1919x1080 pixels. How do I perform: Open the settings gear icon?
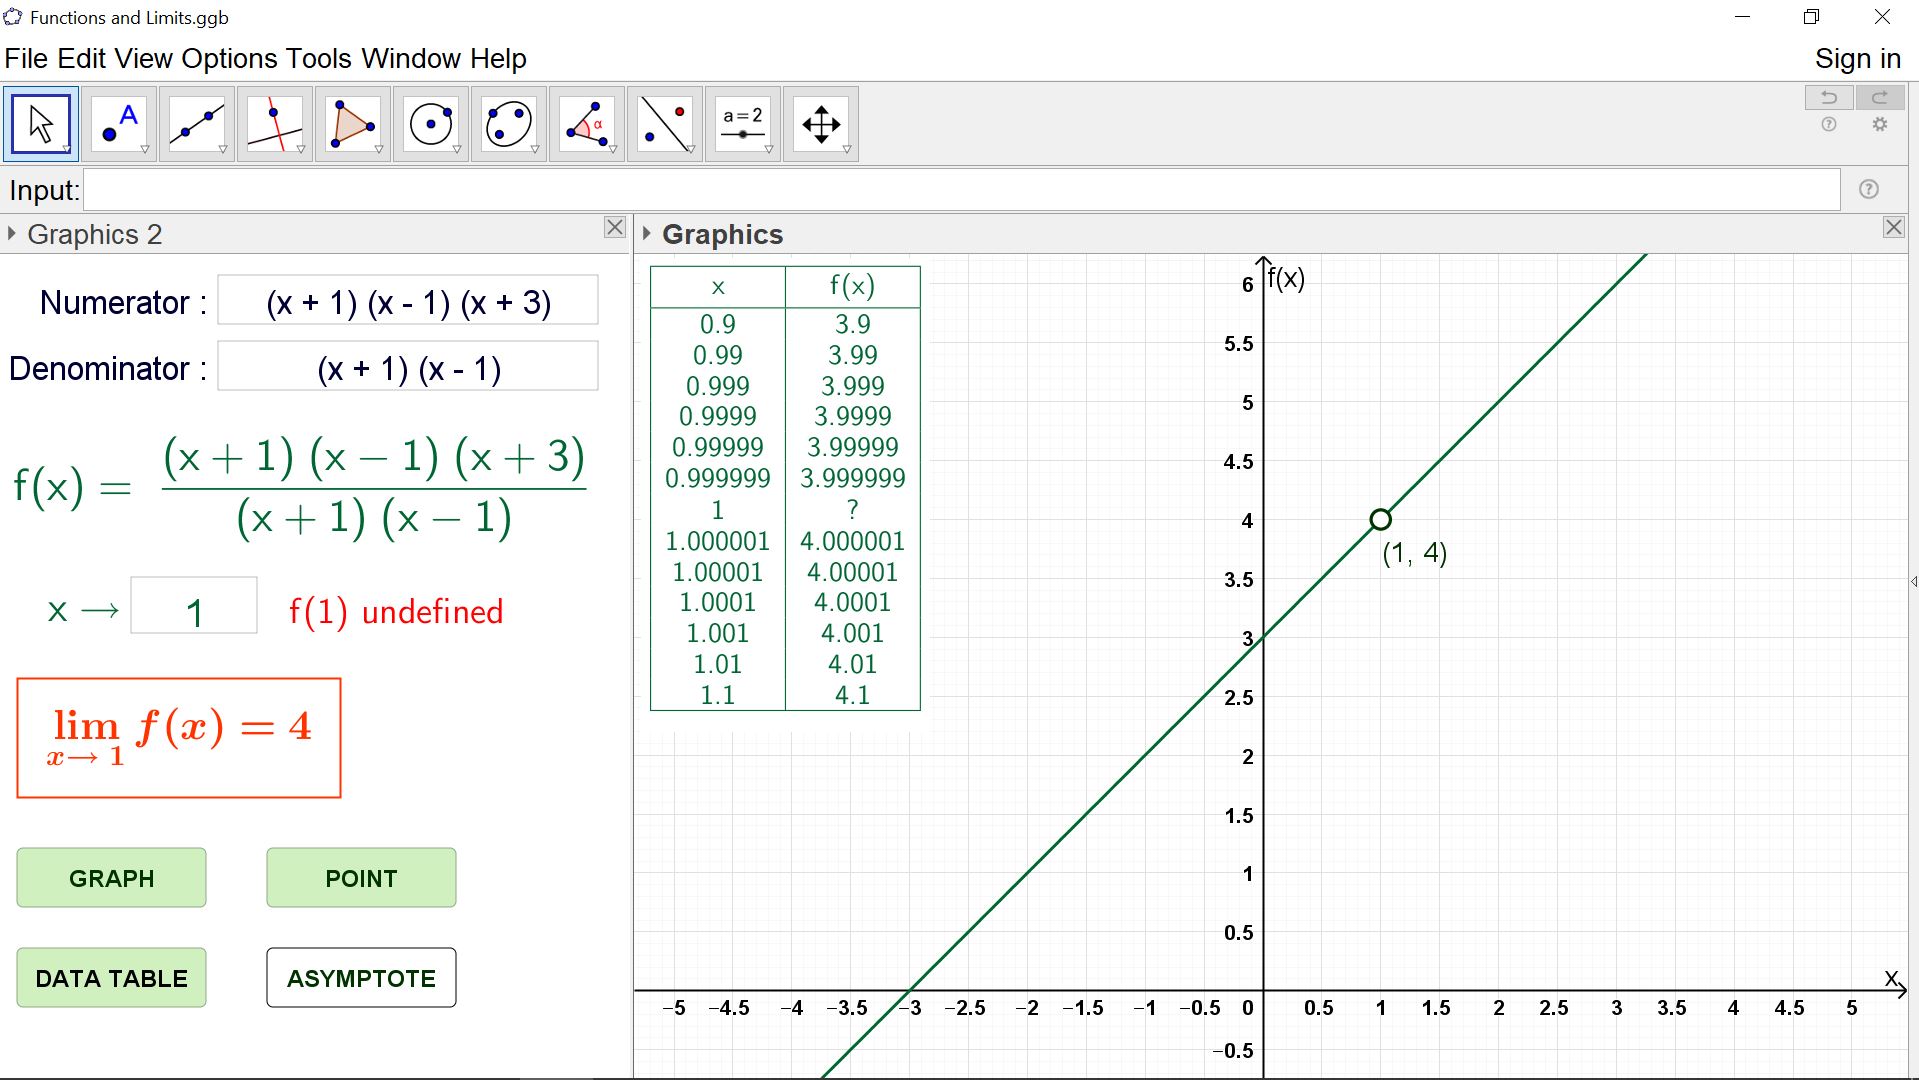pos(1880,125)
